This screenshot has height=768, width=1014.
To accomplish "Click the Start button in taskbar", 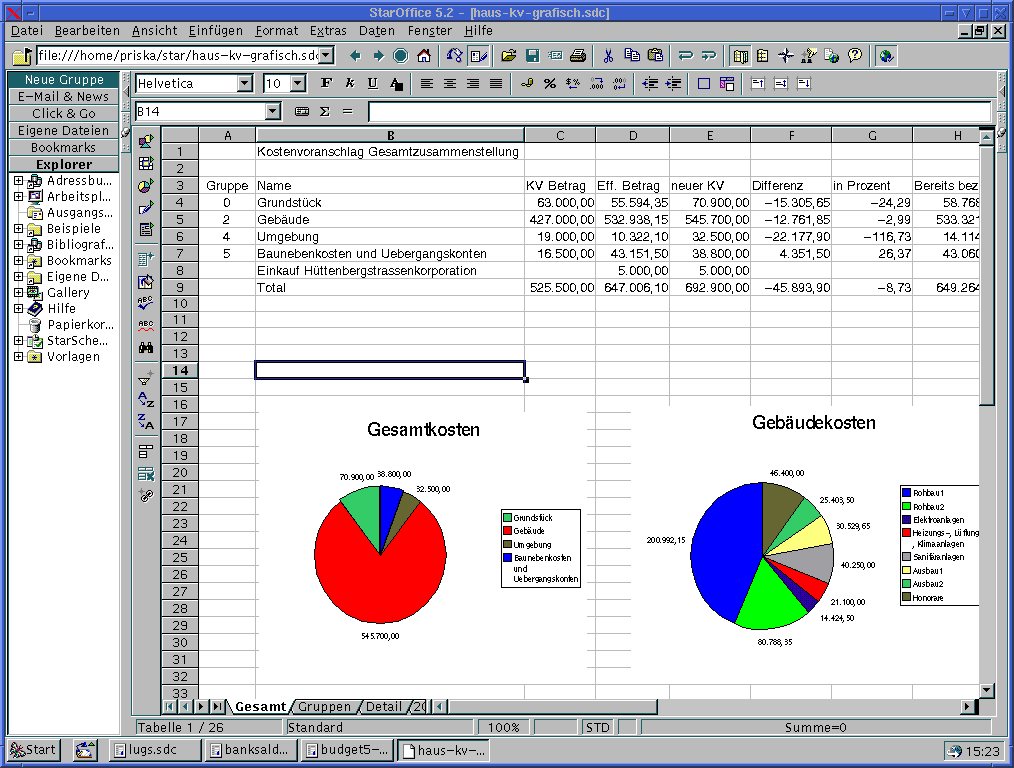I will [x=33, y=750].
